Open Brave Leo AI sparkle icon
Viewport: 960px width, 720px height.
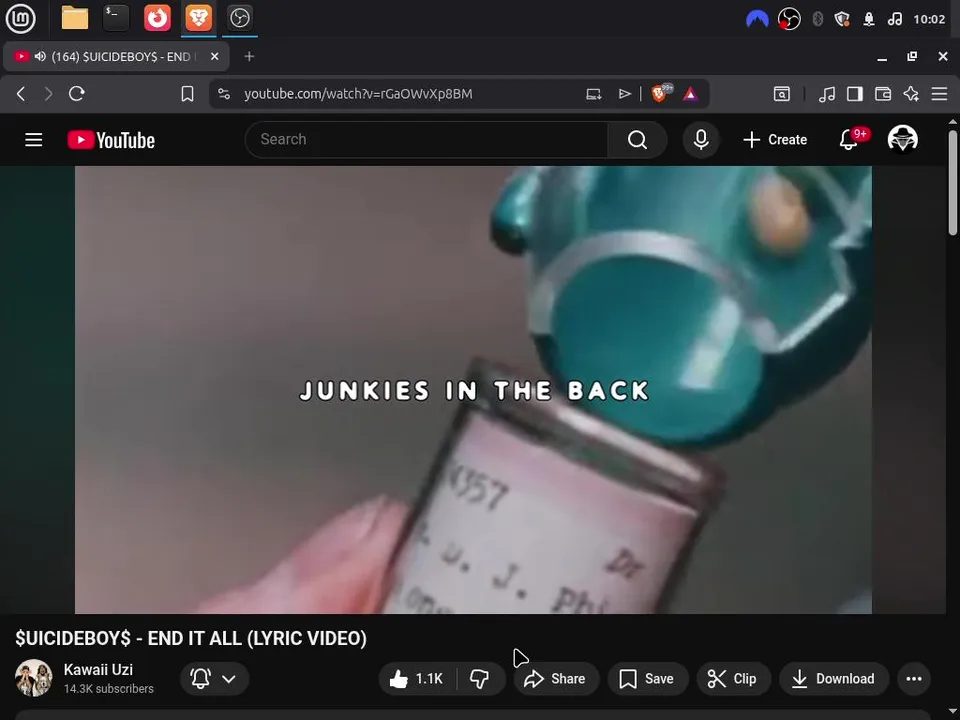(911, 94)
